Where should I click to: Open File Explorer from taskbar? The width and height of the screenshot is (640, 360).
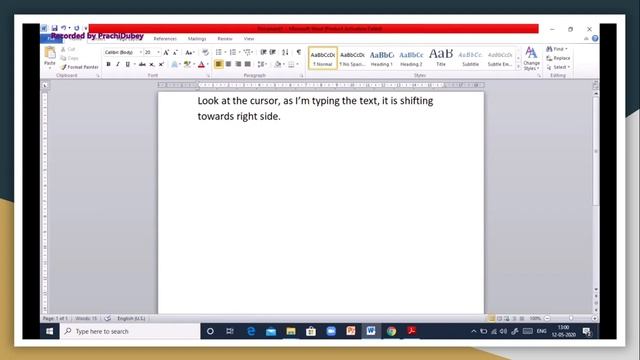coord(291,331)
